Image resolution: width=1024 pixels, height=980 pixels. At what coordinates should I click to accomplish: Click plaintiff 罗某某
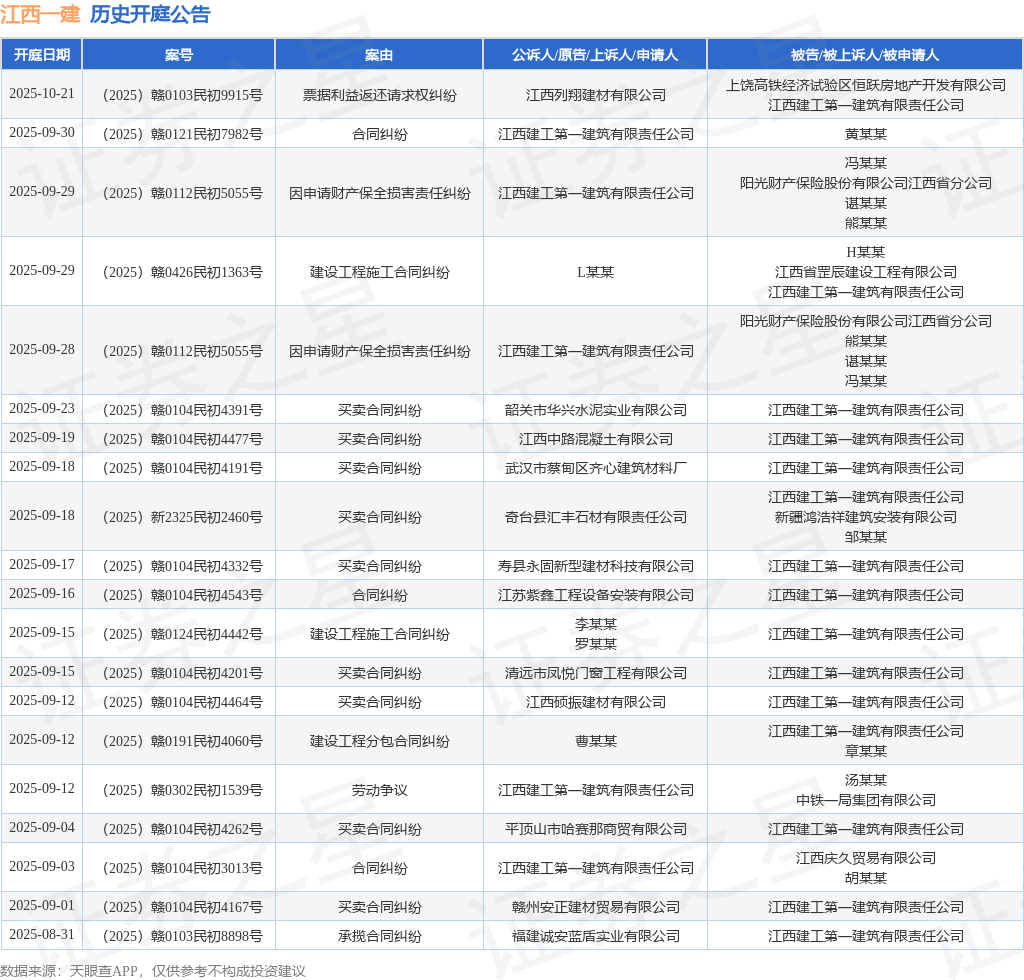(596, 644)
